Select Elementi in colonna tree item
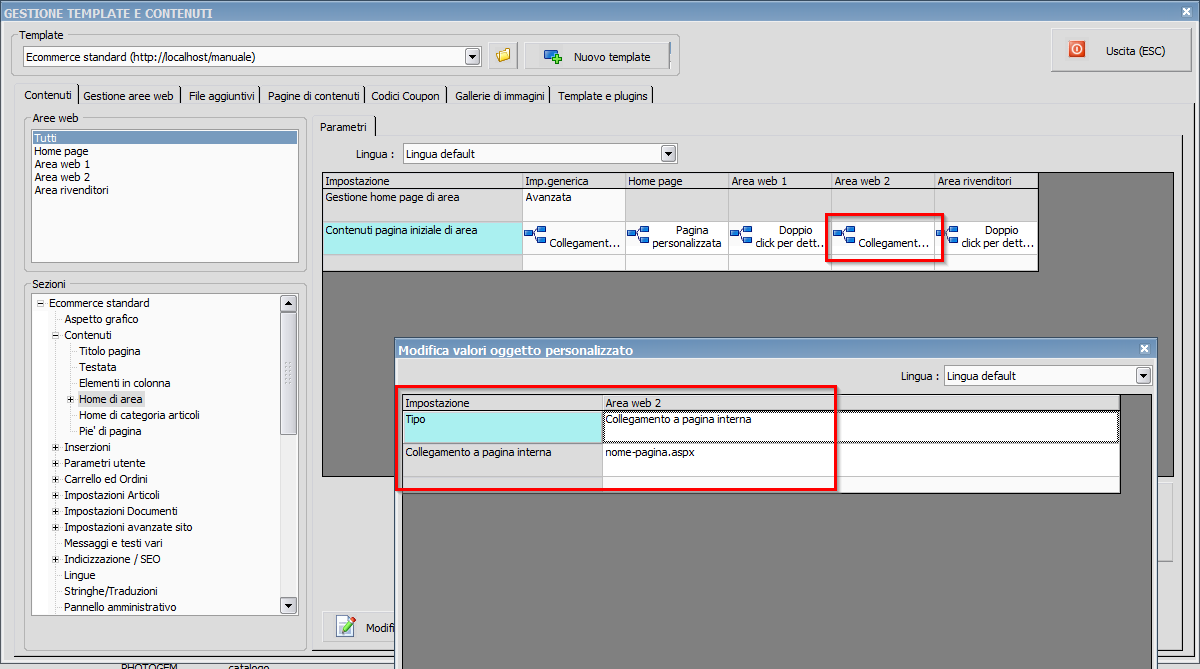The width and height of the screenshot is (1200, 669). [x=125, y=383]
